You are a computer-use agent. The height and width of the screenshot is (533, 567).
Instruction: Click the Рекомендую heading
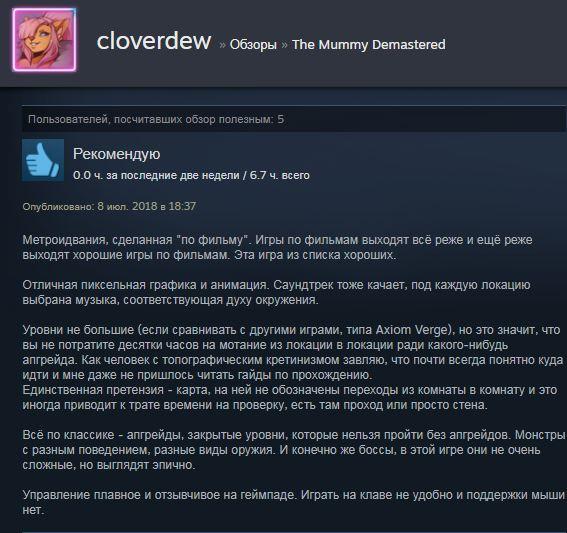(x=116, y=154)
